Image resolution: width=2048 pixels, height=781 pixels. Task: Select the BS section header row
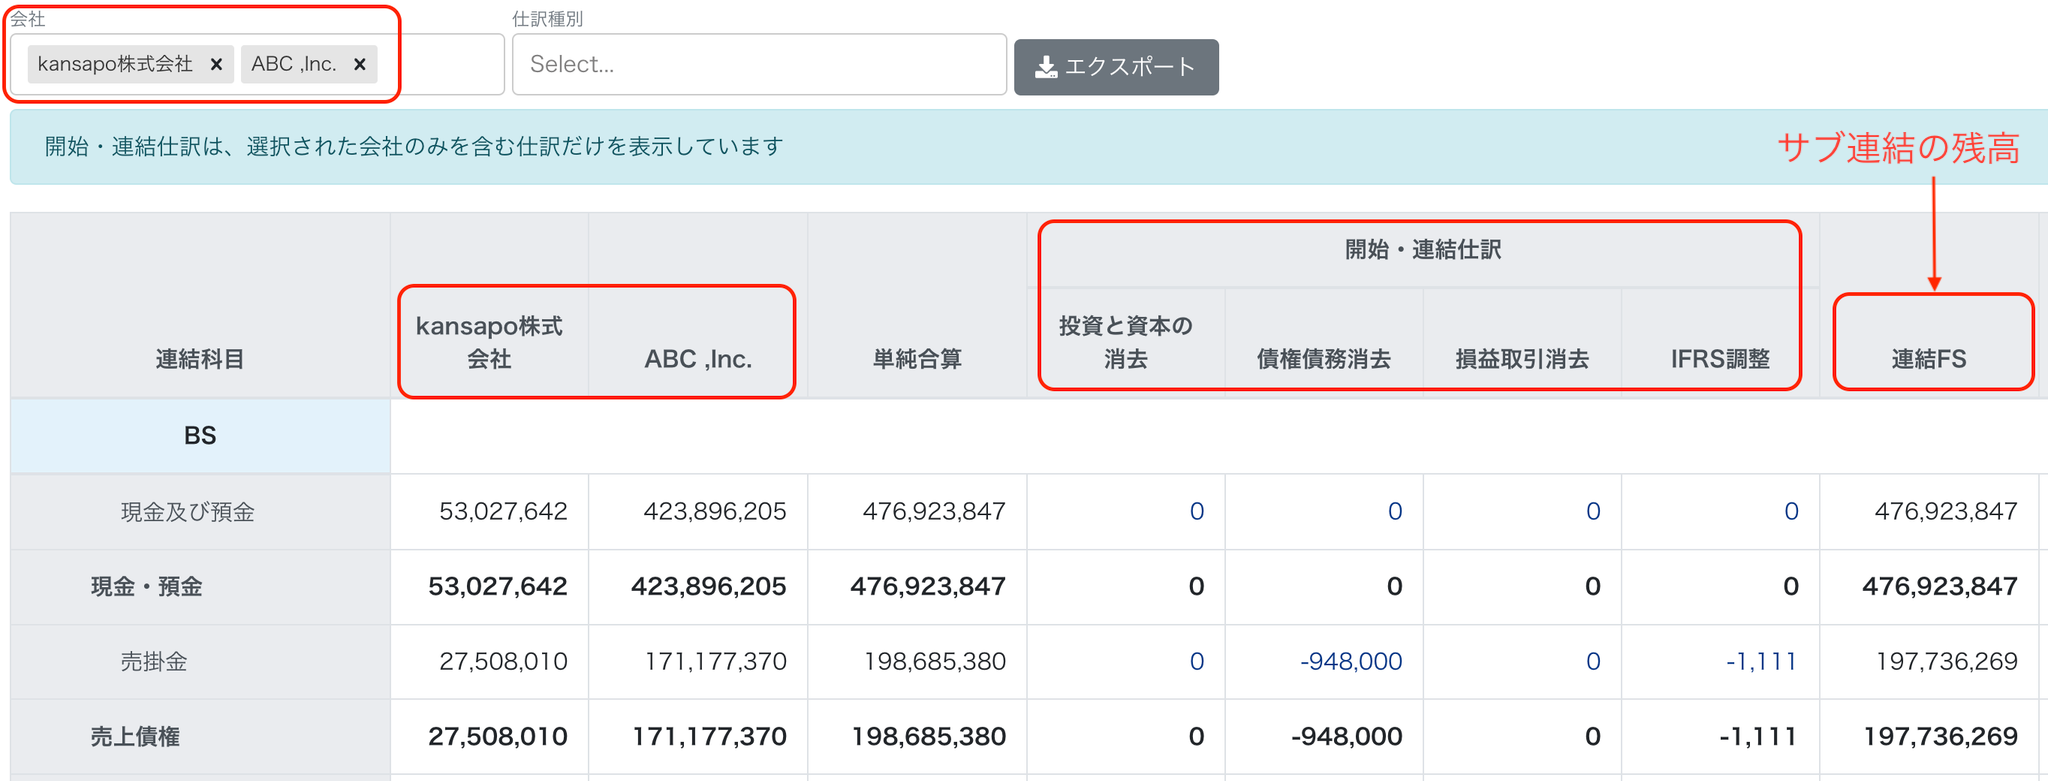click(x=200, y=436)
